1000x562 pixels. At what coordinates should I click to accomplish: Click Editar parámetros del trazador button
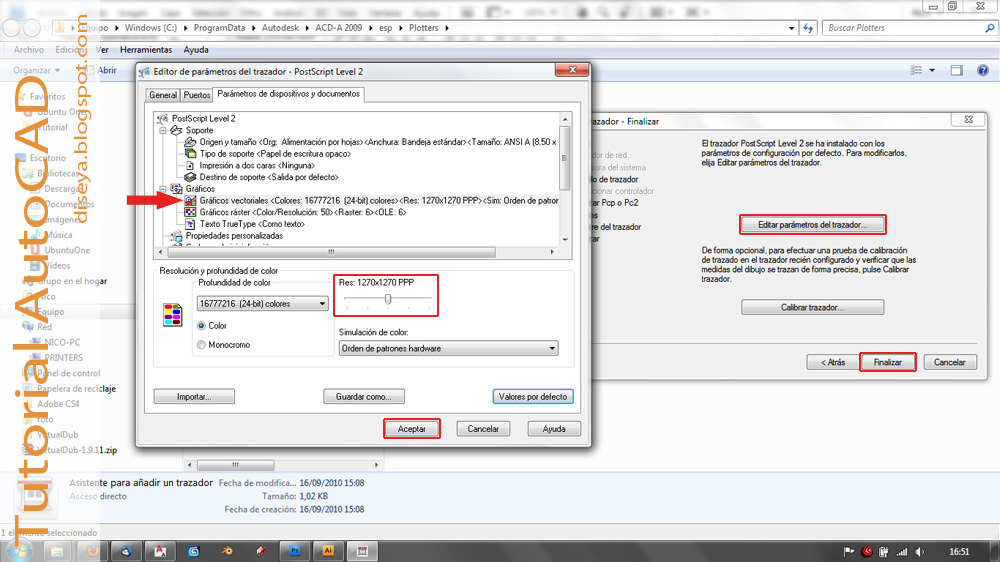point(812,225)
